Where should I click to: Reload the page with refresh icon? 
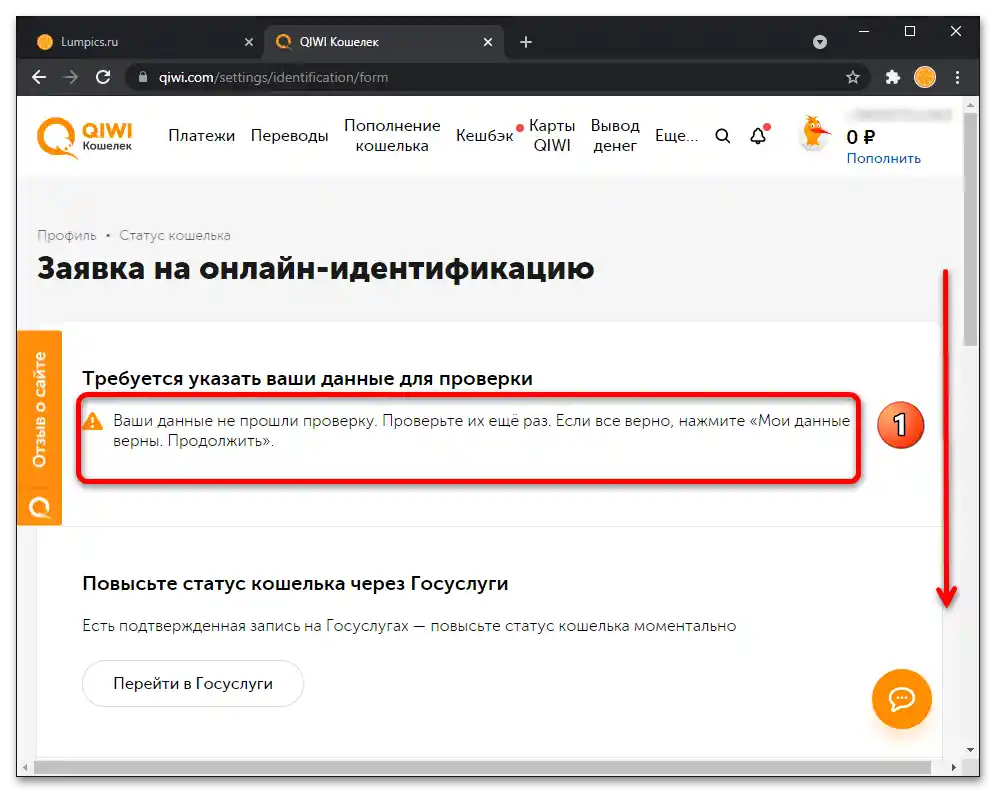103,78
